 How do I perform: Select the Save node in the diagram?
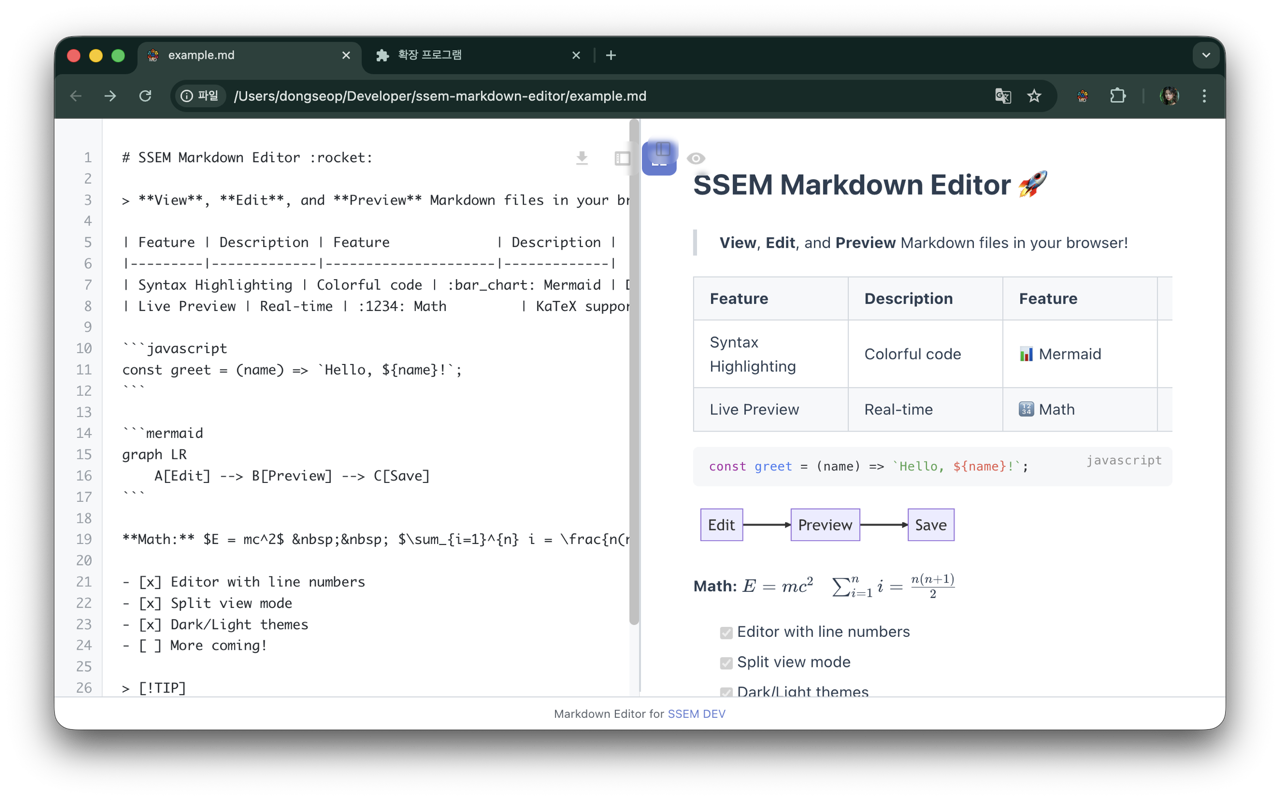pyautogui.click(x=930, y=525)
